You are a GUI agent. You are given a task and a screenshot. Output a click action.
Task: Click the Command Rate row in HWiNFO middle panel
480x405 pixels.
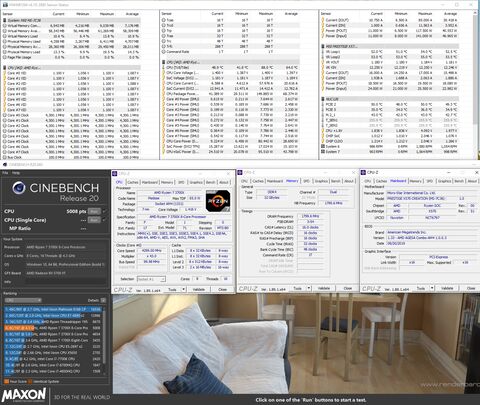tap(230, 52)
